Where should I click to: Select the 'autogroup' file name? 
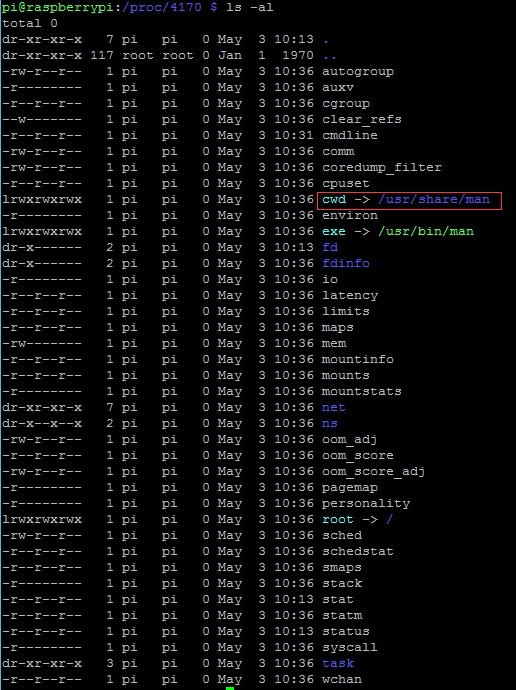click(358, 72)
